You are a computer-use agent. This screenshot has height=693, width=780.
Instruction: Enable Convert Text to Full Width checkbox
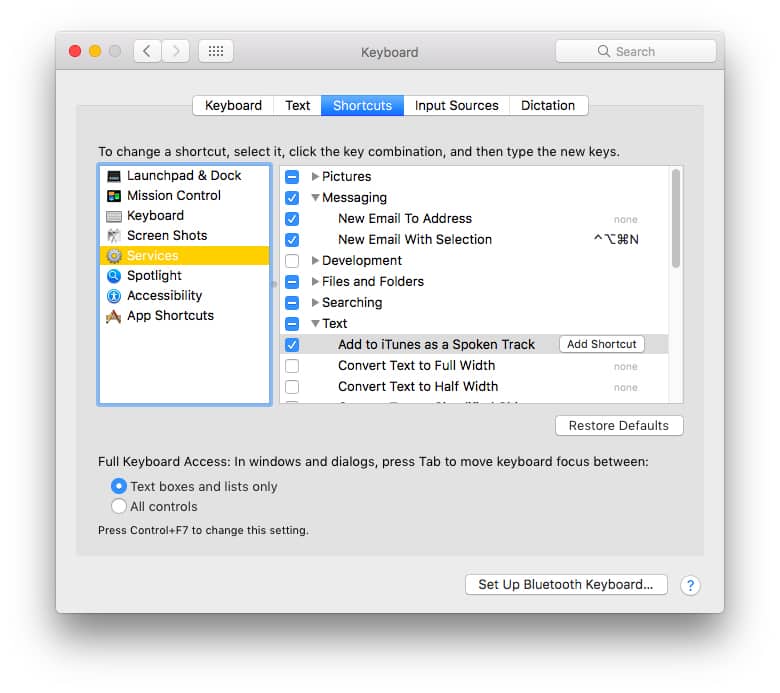(x=292, y=366)
